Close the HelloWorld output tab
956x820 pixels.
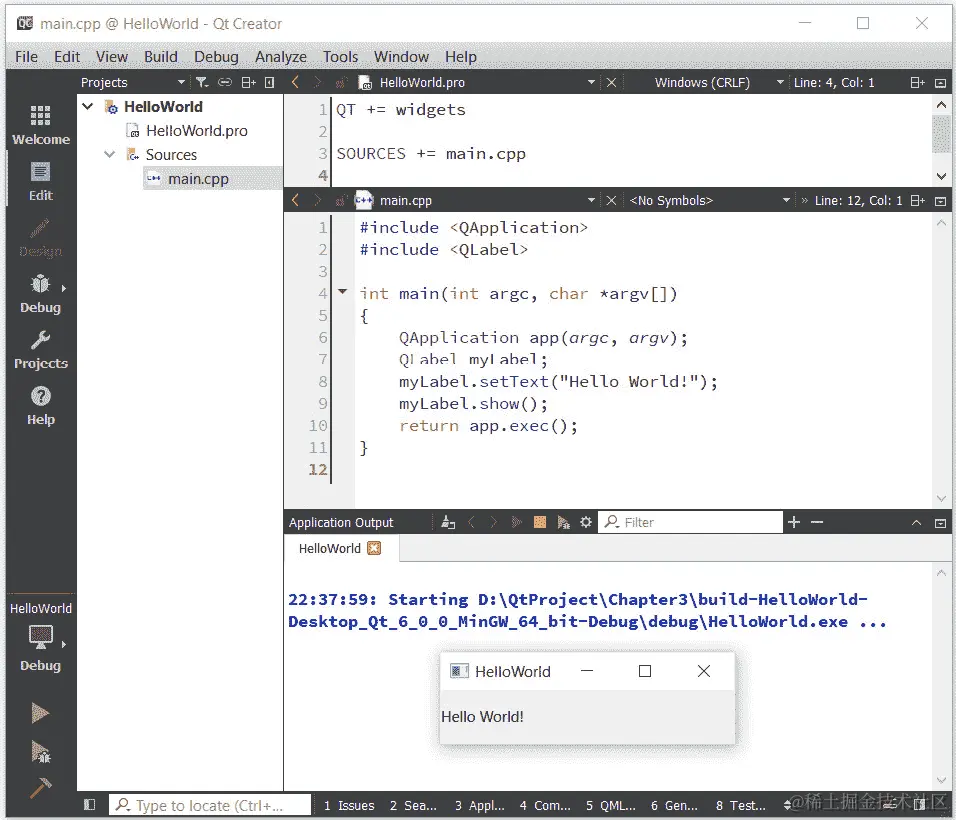[x=374, y=548]
